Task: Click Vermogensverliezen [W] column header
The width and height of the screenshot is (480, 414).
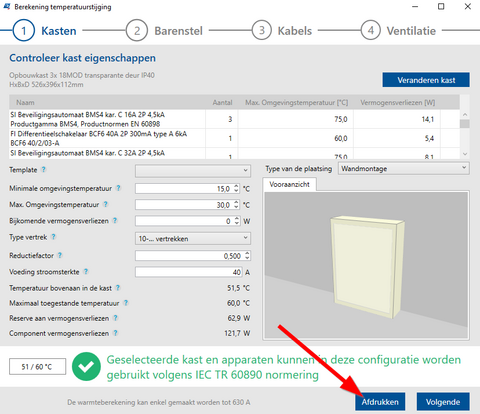Action: pos(397,103)
